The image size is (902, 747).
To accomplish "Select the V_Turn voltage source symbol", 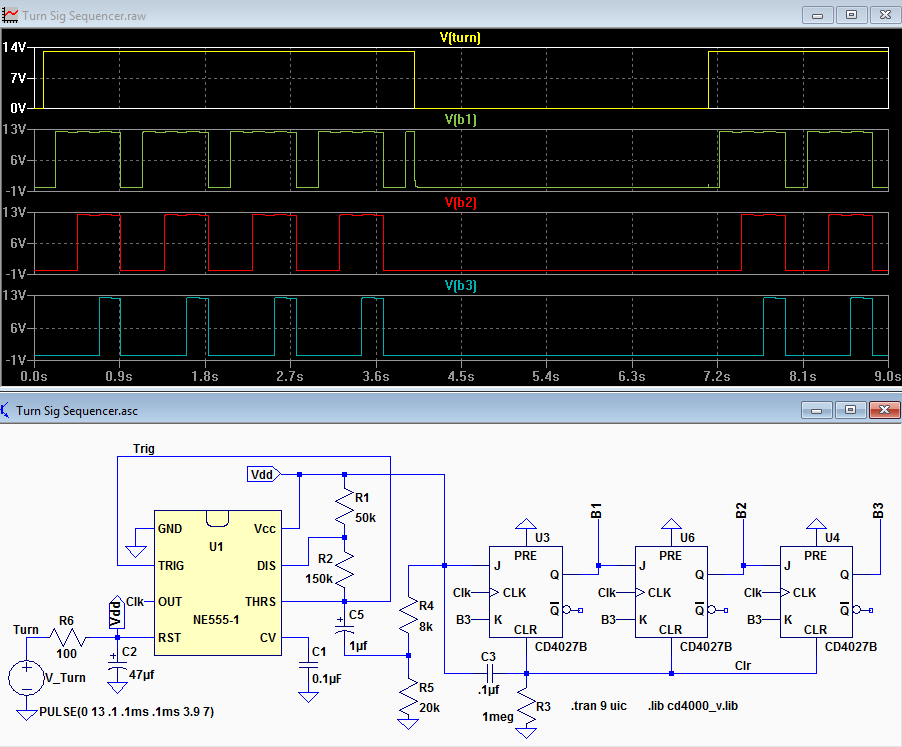I will point(26,677).
